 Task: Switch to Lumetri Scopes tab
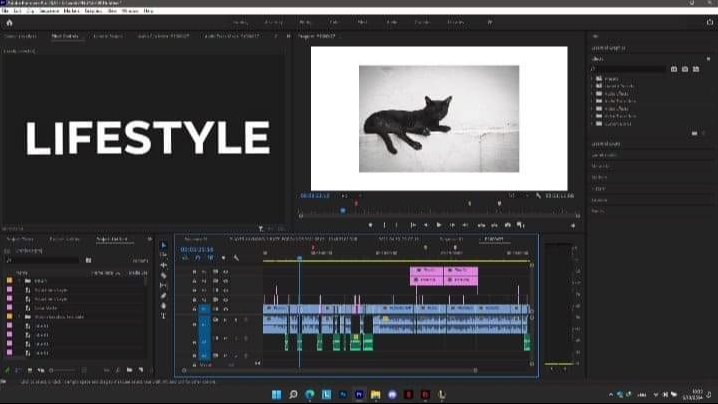pyautogui.click(x=108, y=36)
